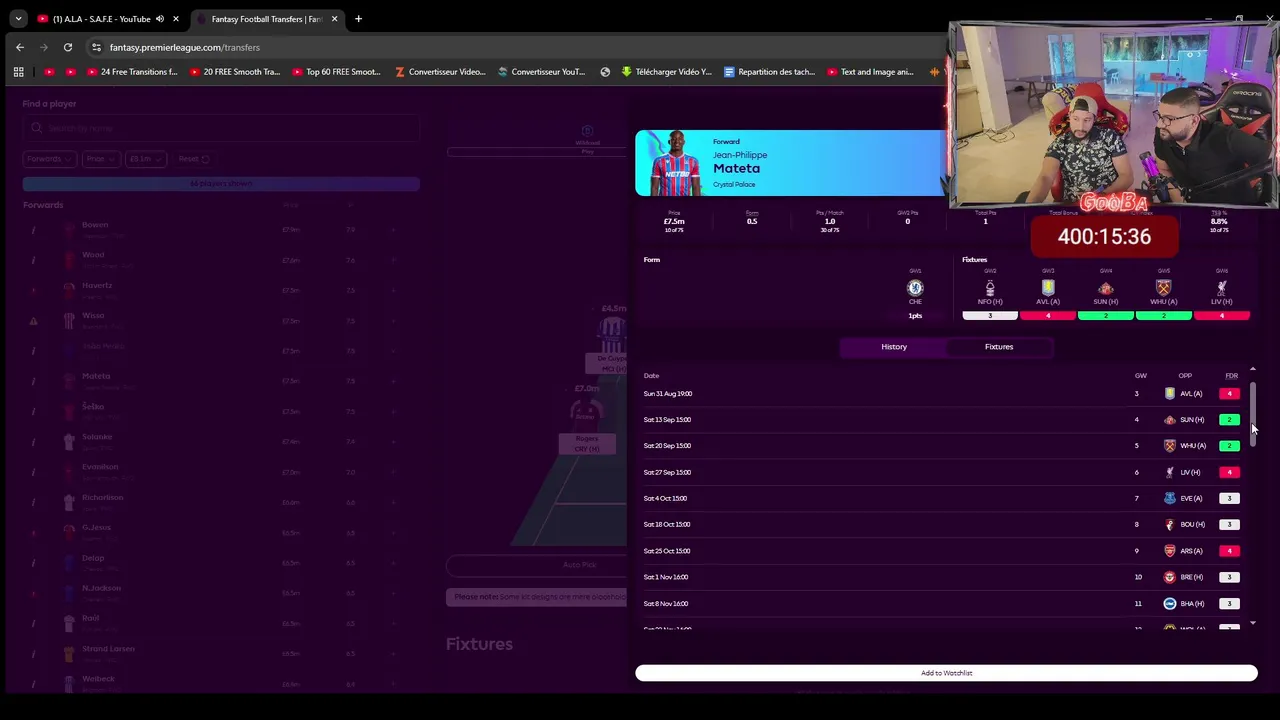Click the Price £7.5m stat
1280x720 pixels.
click(674, 221)
